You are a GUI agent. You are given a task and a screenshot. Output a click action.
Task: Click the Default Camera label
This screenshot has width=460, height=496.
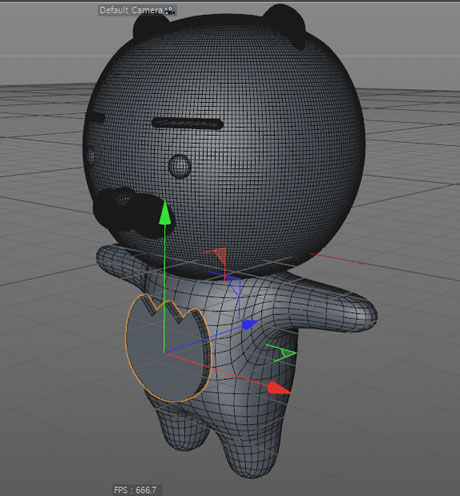click(131, 10)
